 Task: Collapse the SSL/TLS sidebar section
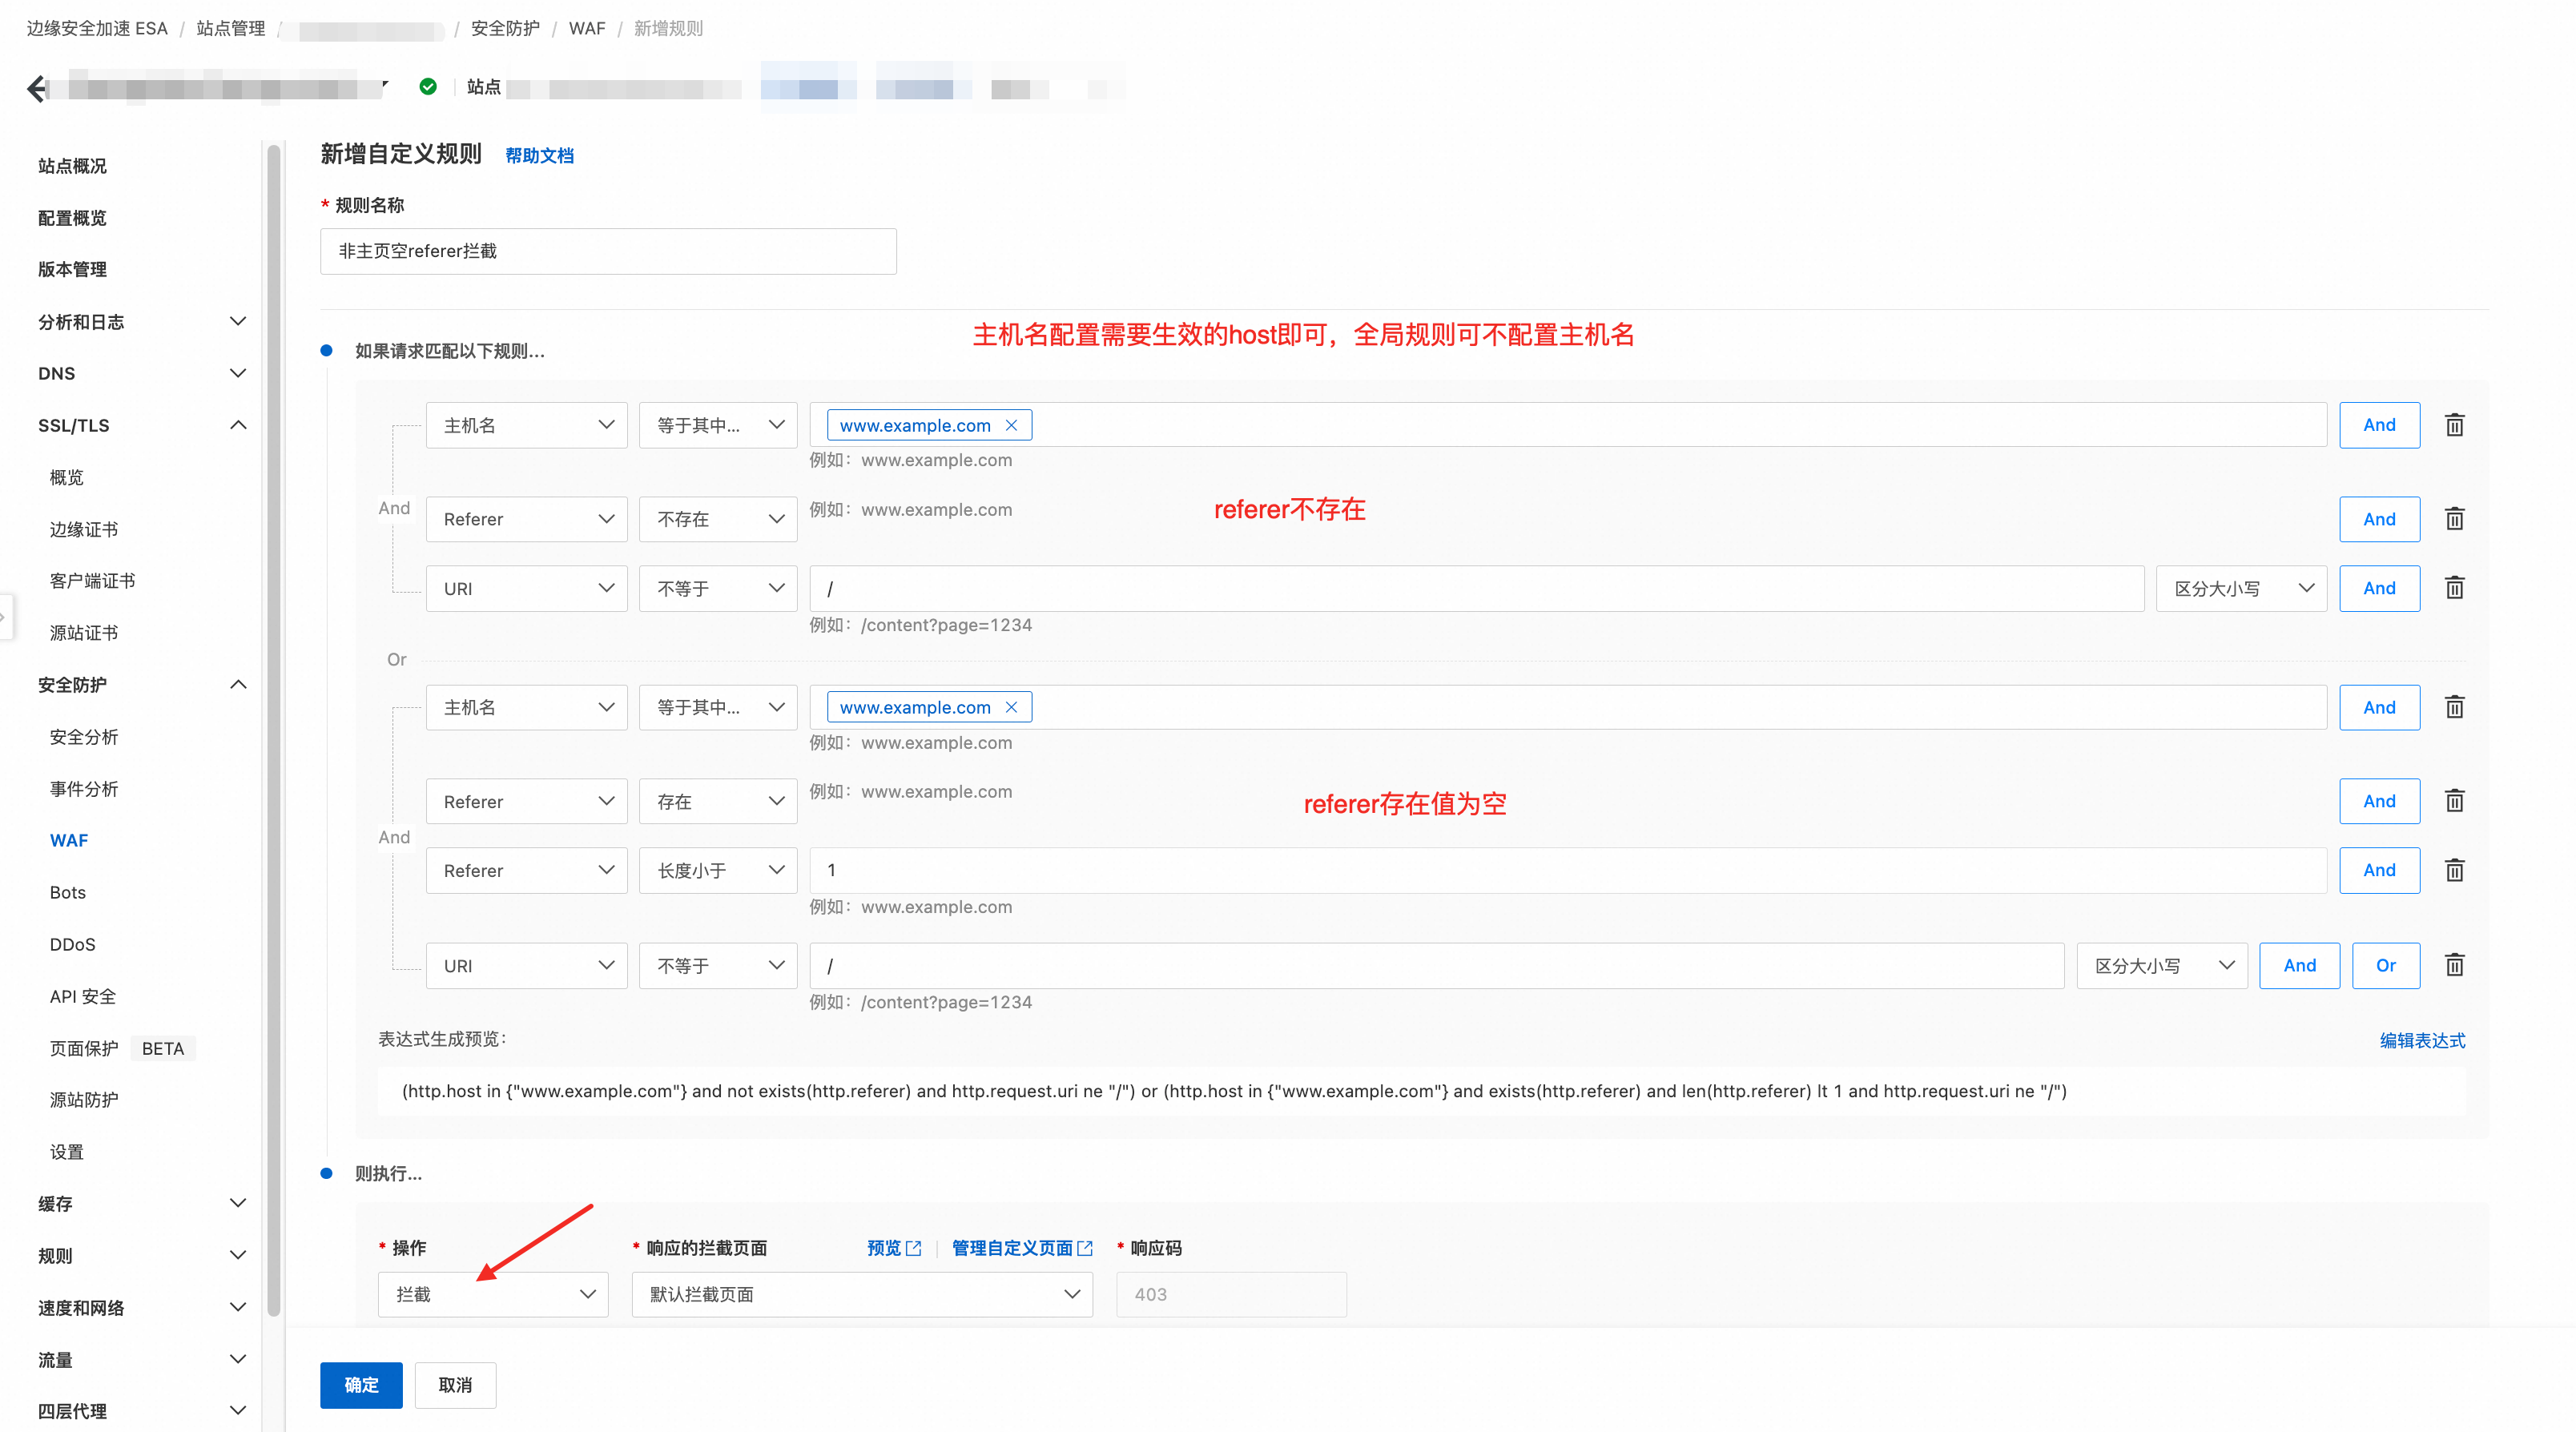coord(238,425)
